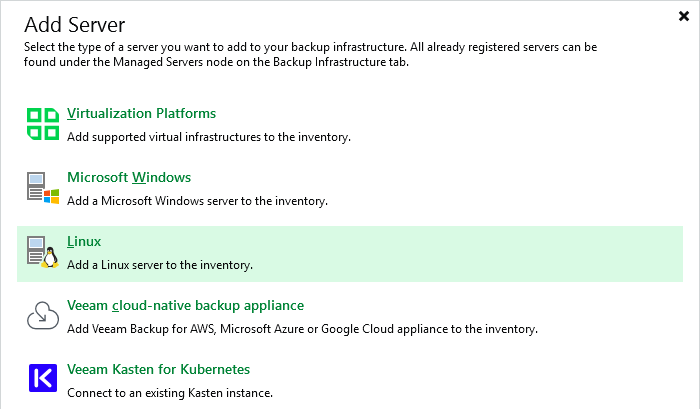Click 'Add supported virtual infrastructures to the inventory.' text
700x409 pixels.
(209, 137)
